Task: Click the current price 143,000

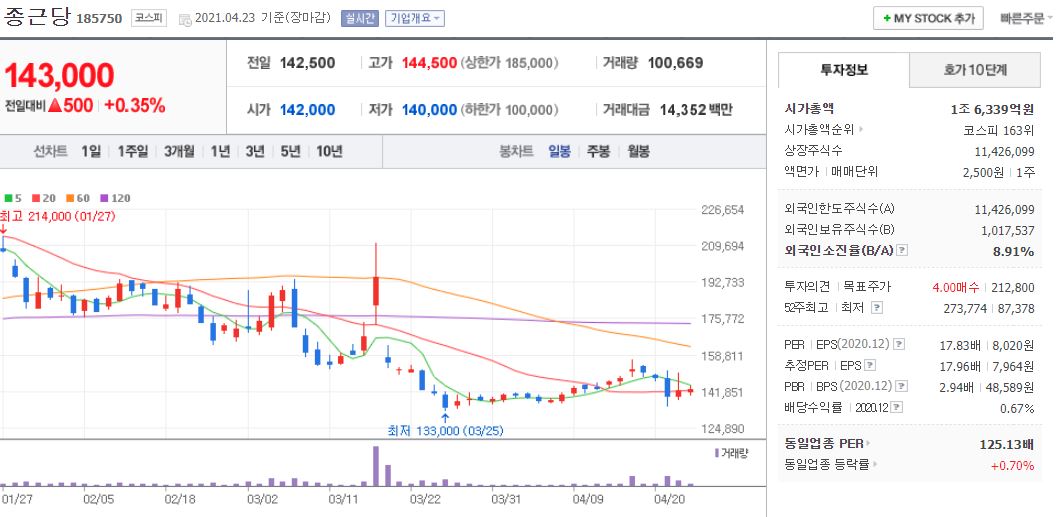Action: [59, 75]
